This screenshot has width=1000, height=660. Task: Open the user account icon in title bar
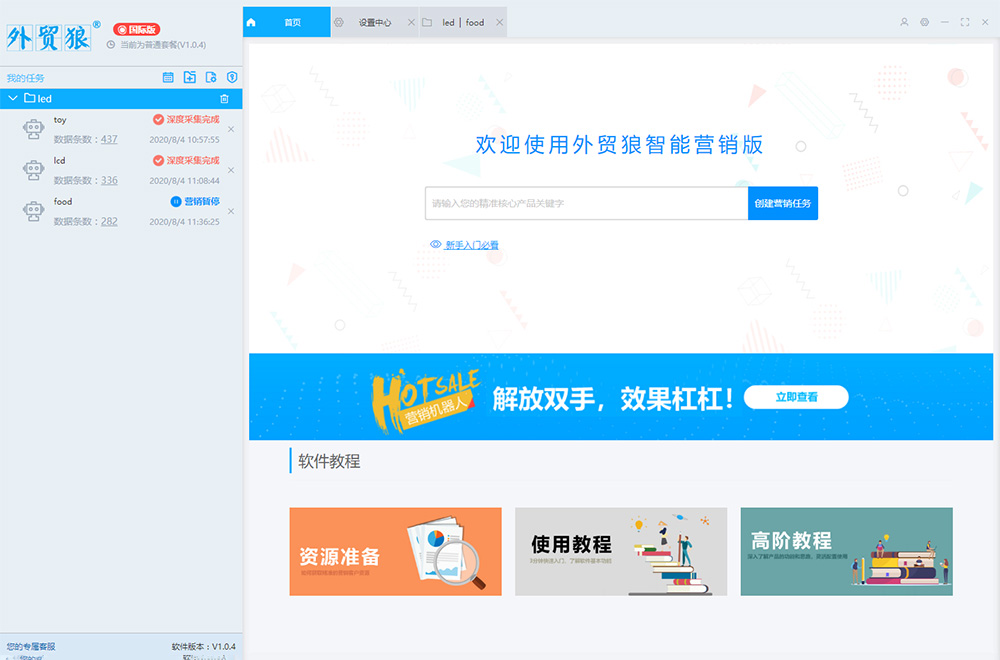point(904,22)
